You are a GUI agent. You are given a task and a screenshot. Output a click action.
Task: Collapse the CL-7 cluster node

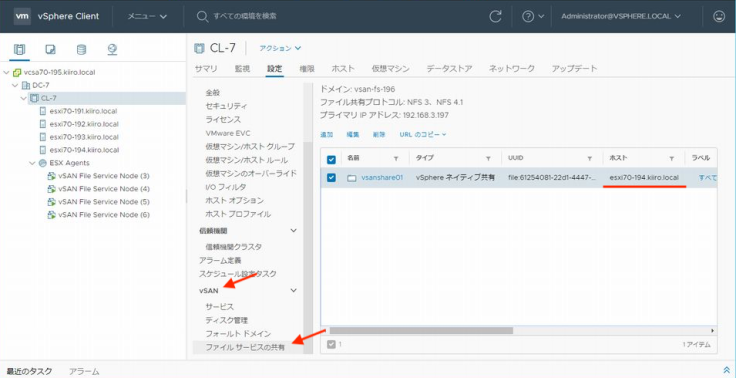point(23,98)
